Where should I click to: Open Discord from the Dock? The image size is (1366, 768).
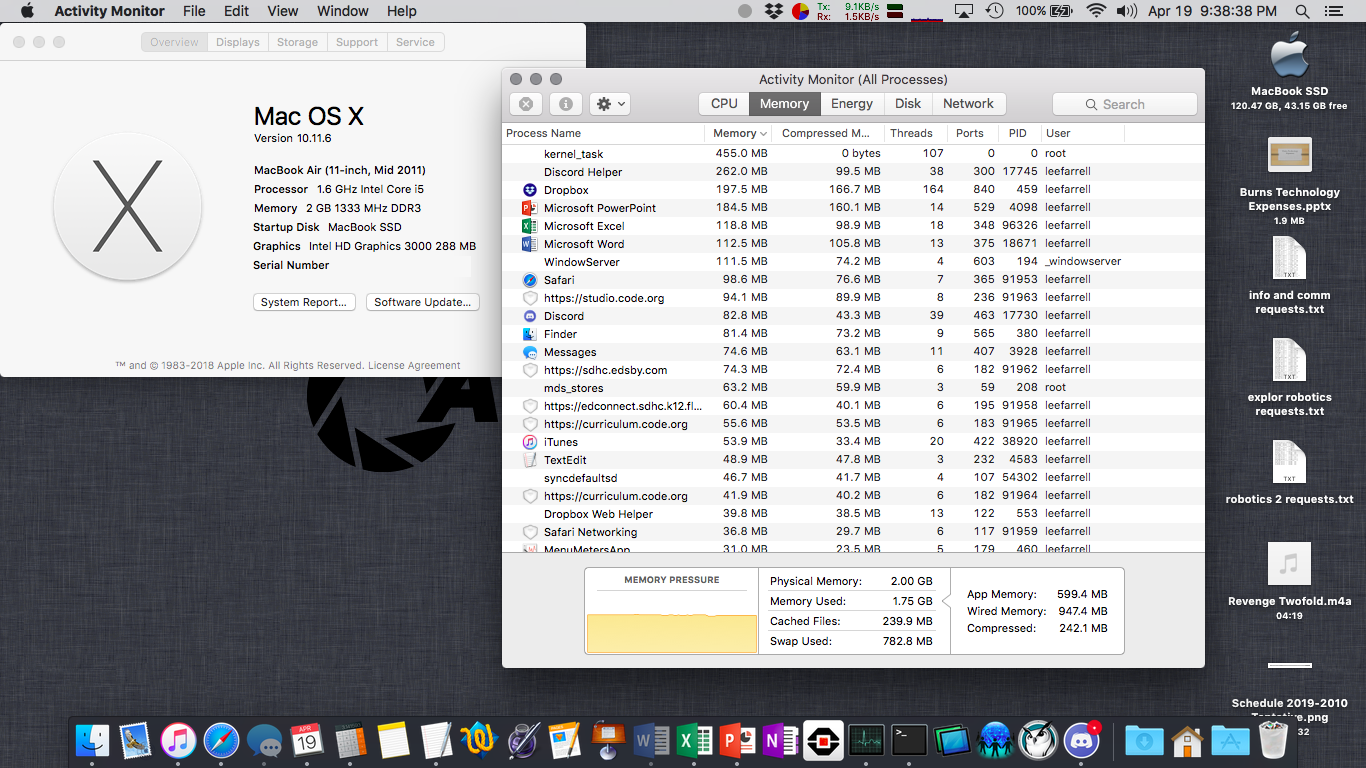pyautogui.click(x=1082, y=741)
